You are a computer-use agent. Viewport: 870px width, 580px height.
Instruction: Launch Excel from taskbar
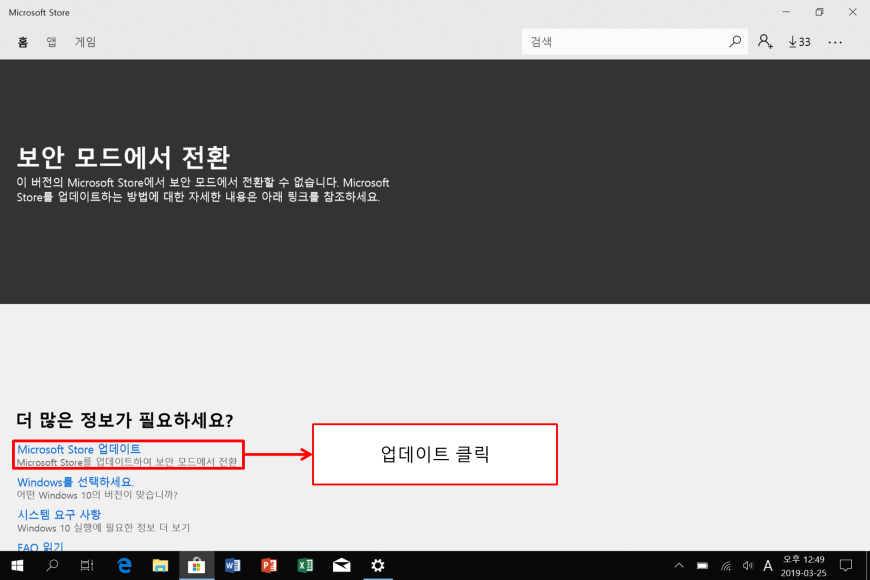pos(305,566)
